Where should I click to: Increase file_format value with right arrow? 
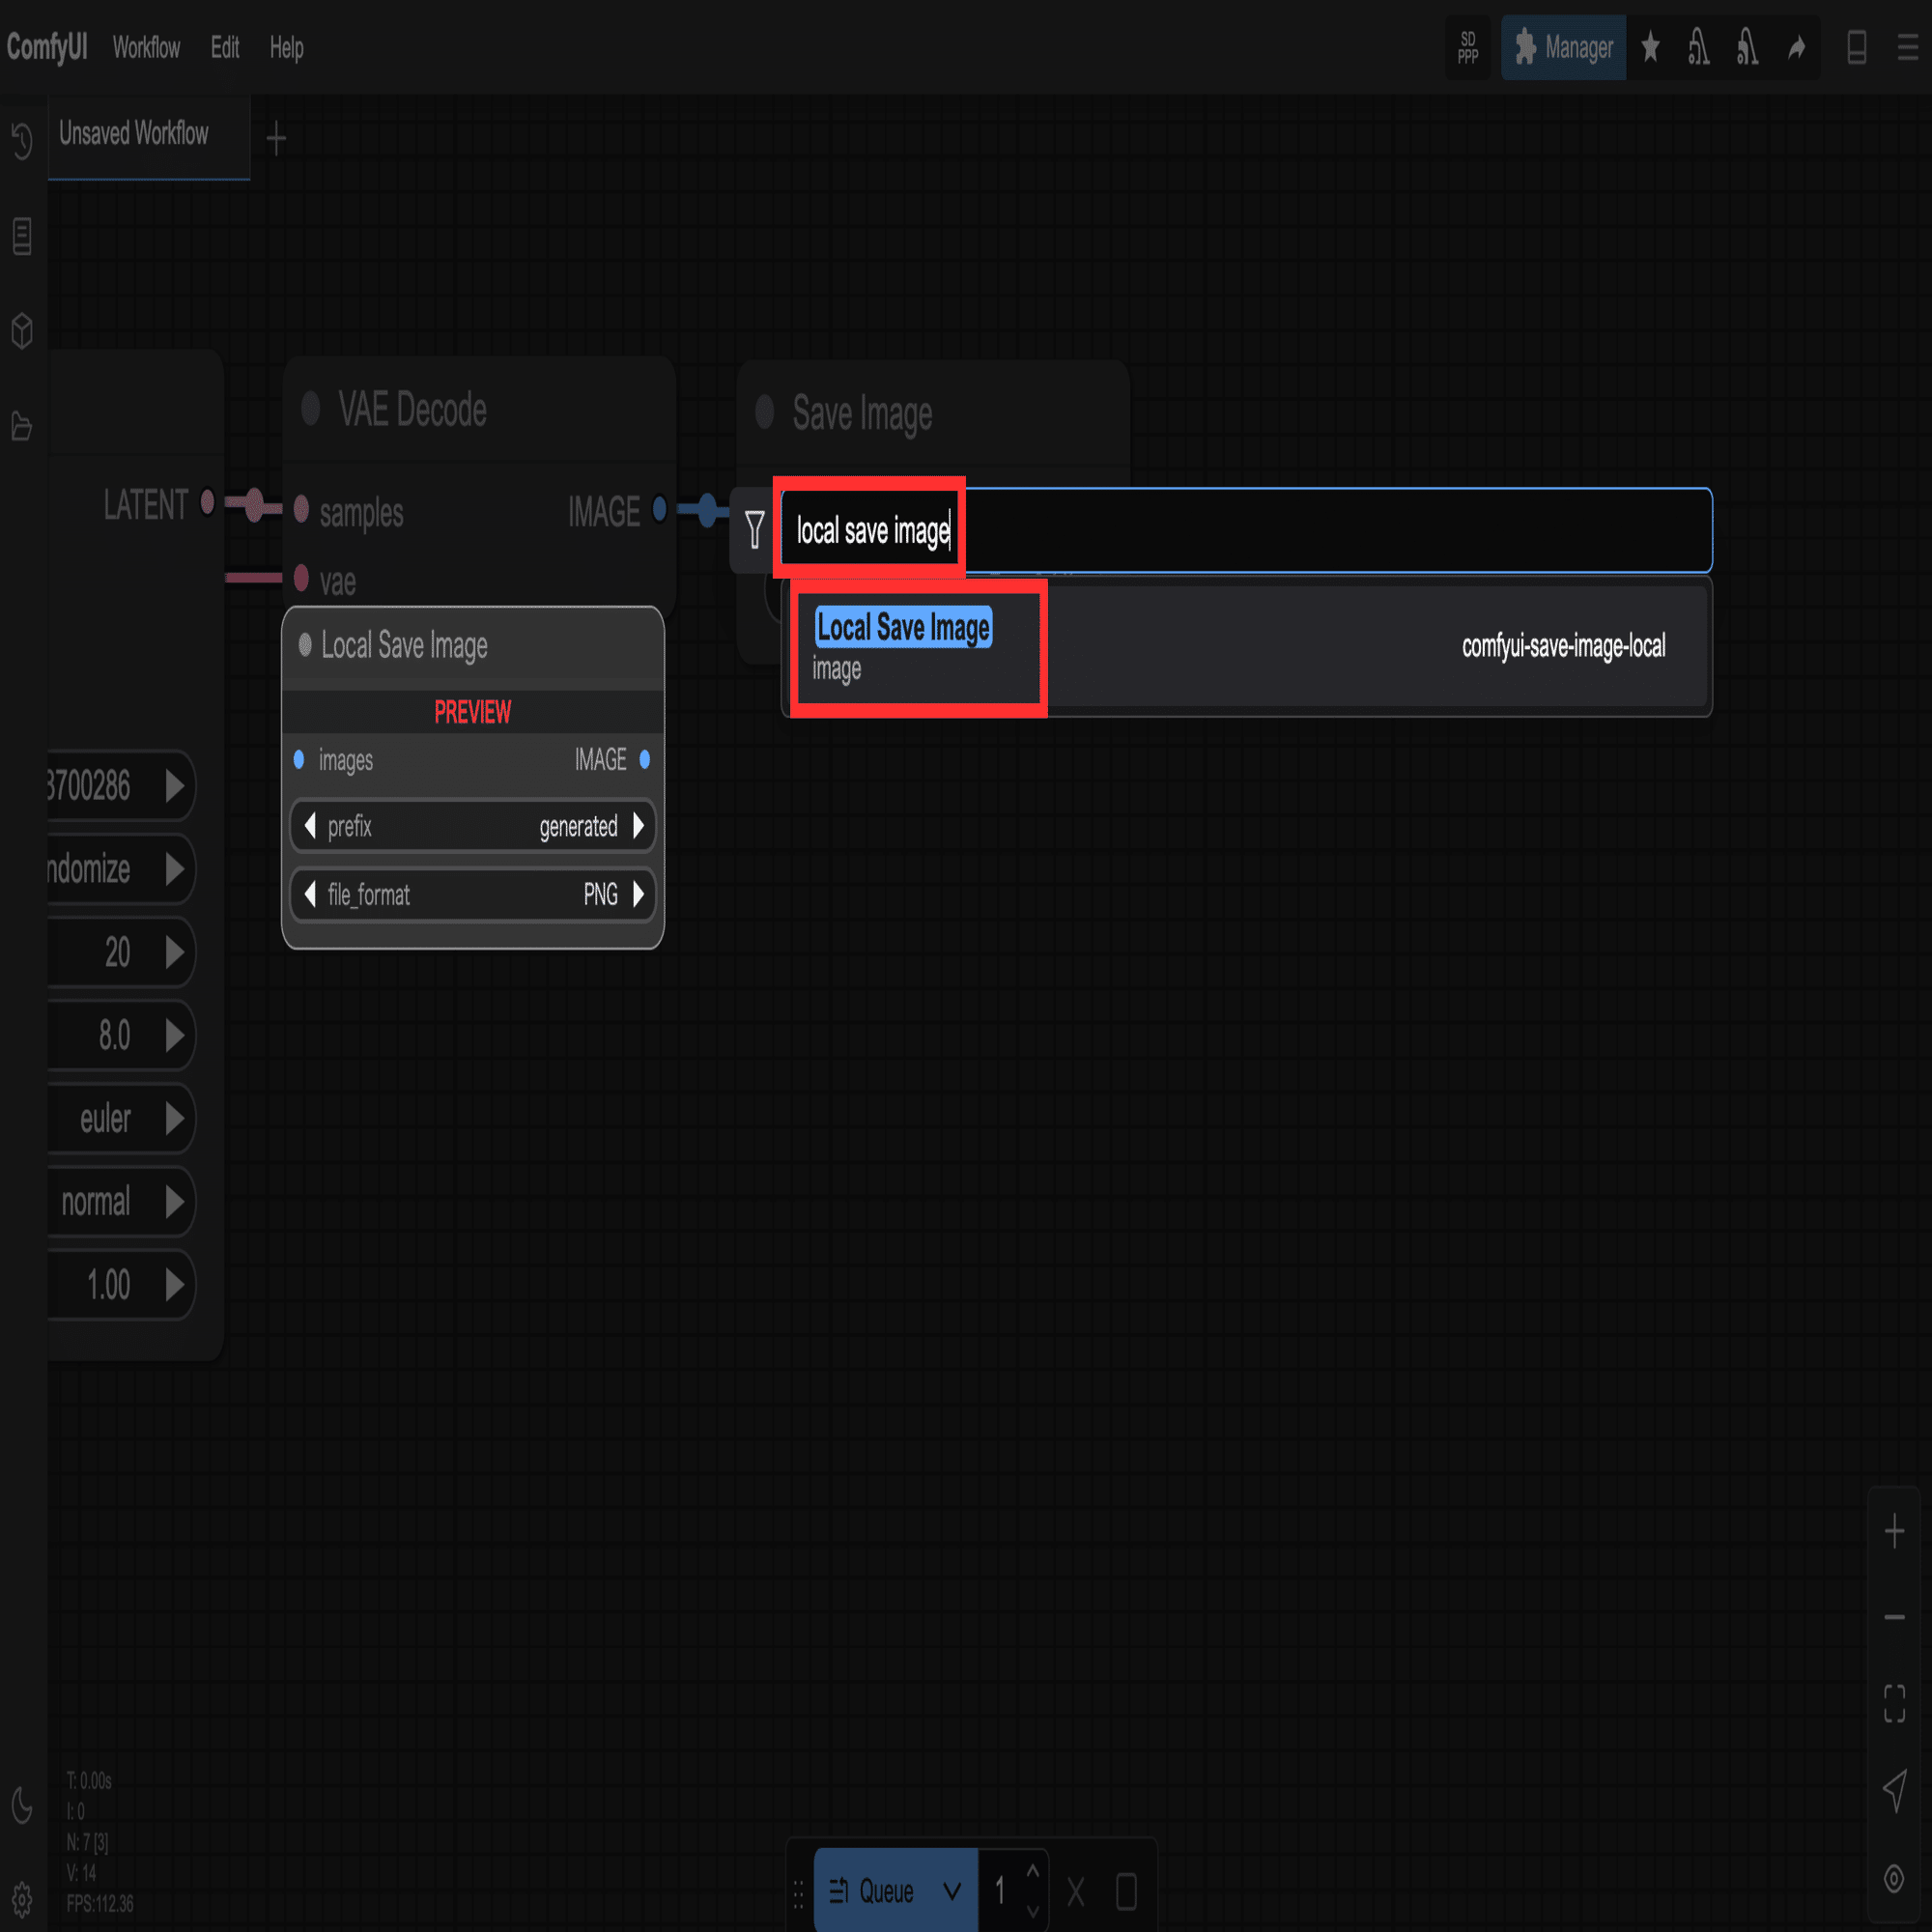[639, 894]
